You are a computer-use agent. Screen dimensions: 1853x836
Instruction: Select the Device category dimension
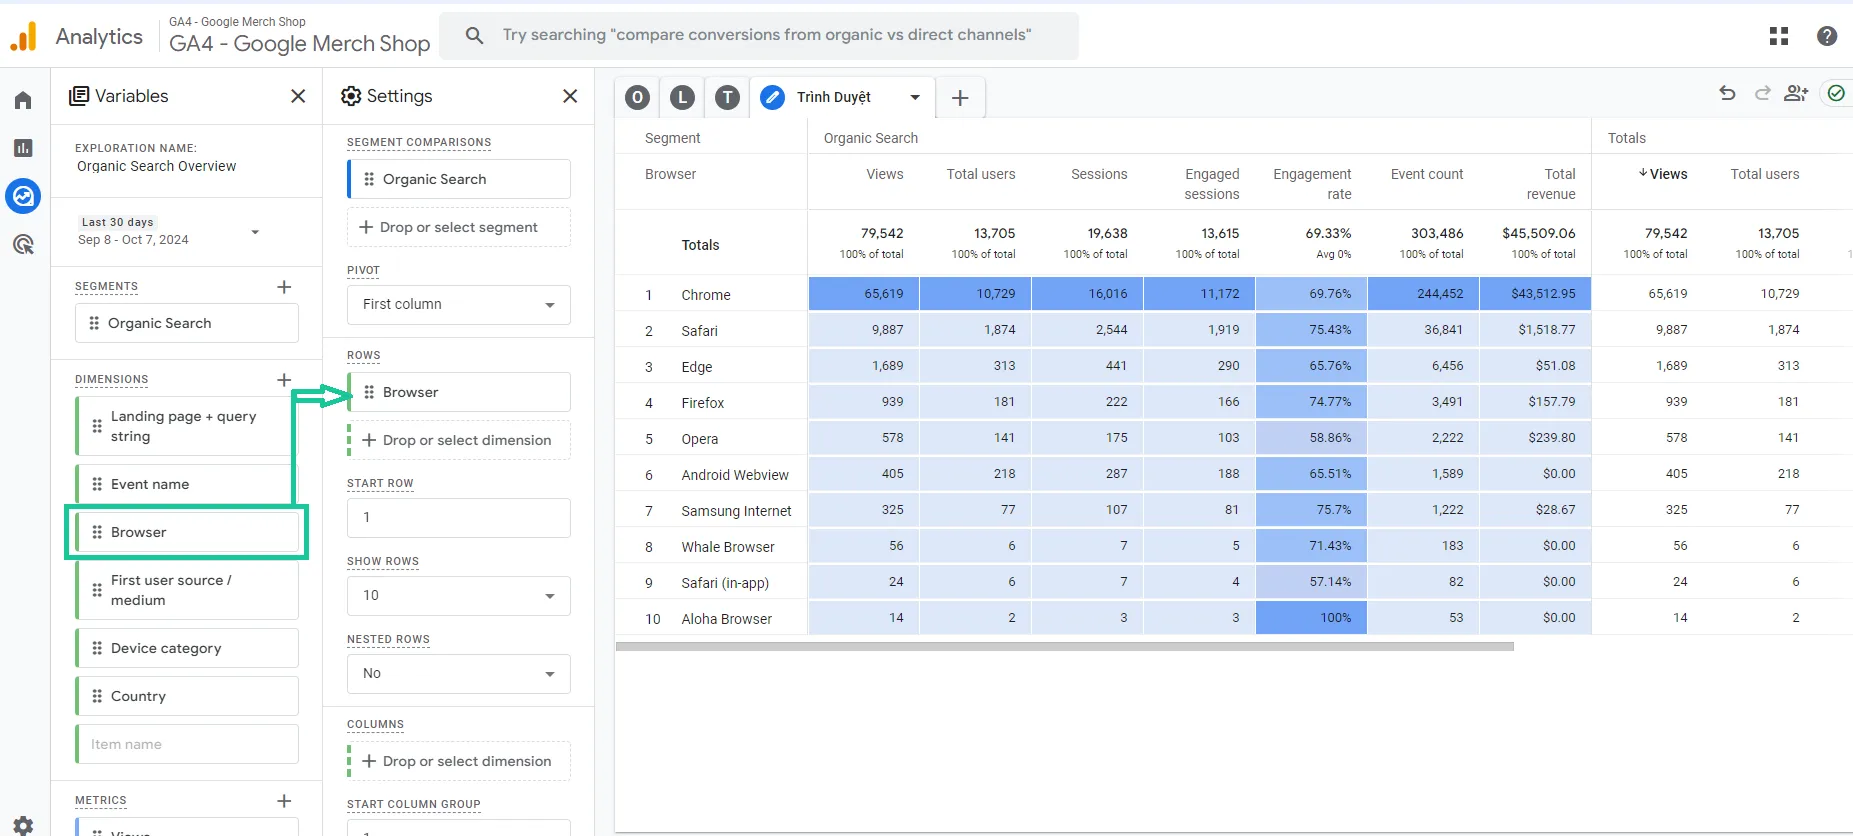click(x=187, y=648)
